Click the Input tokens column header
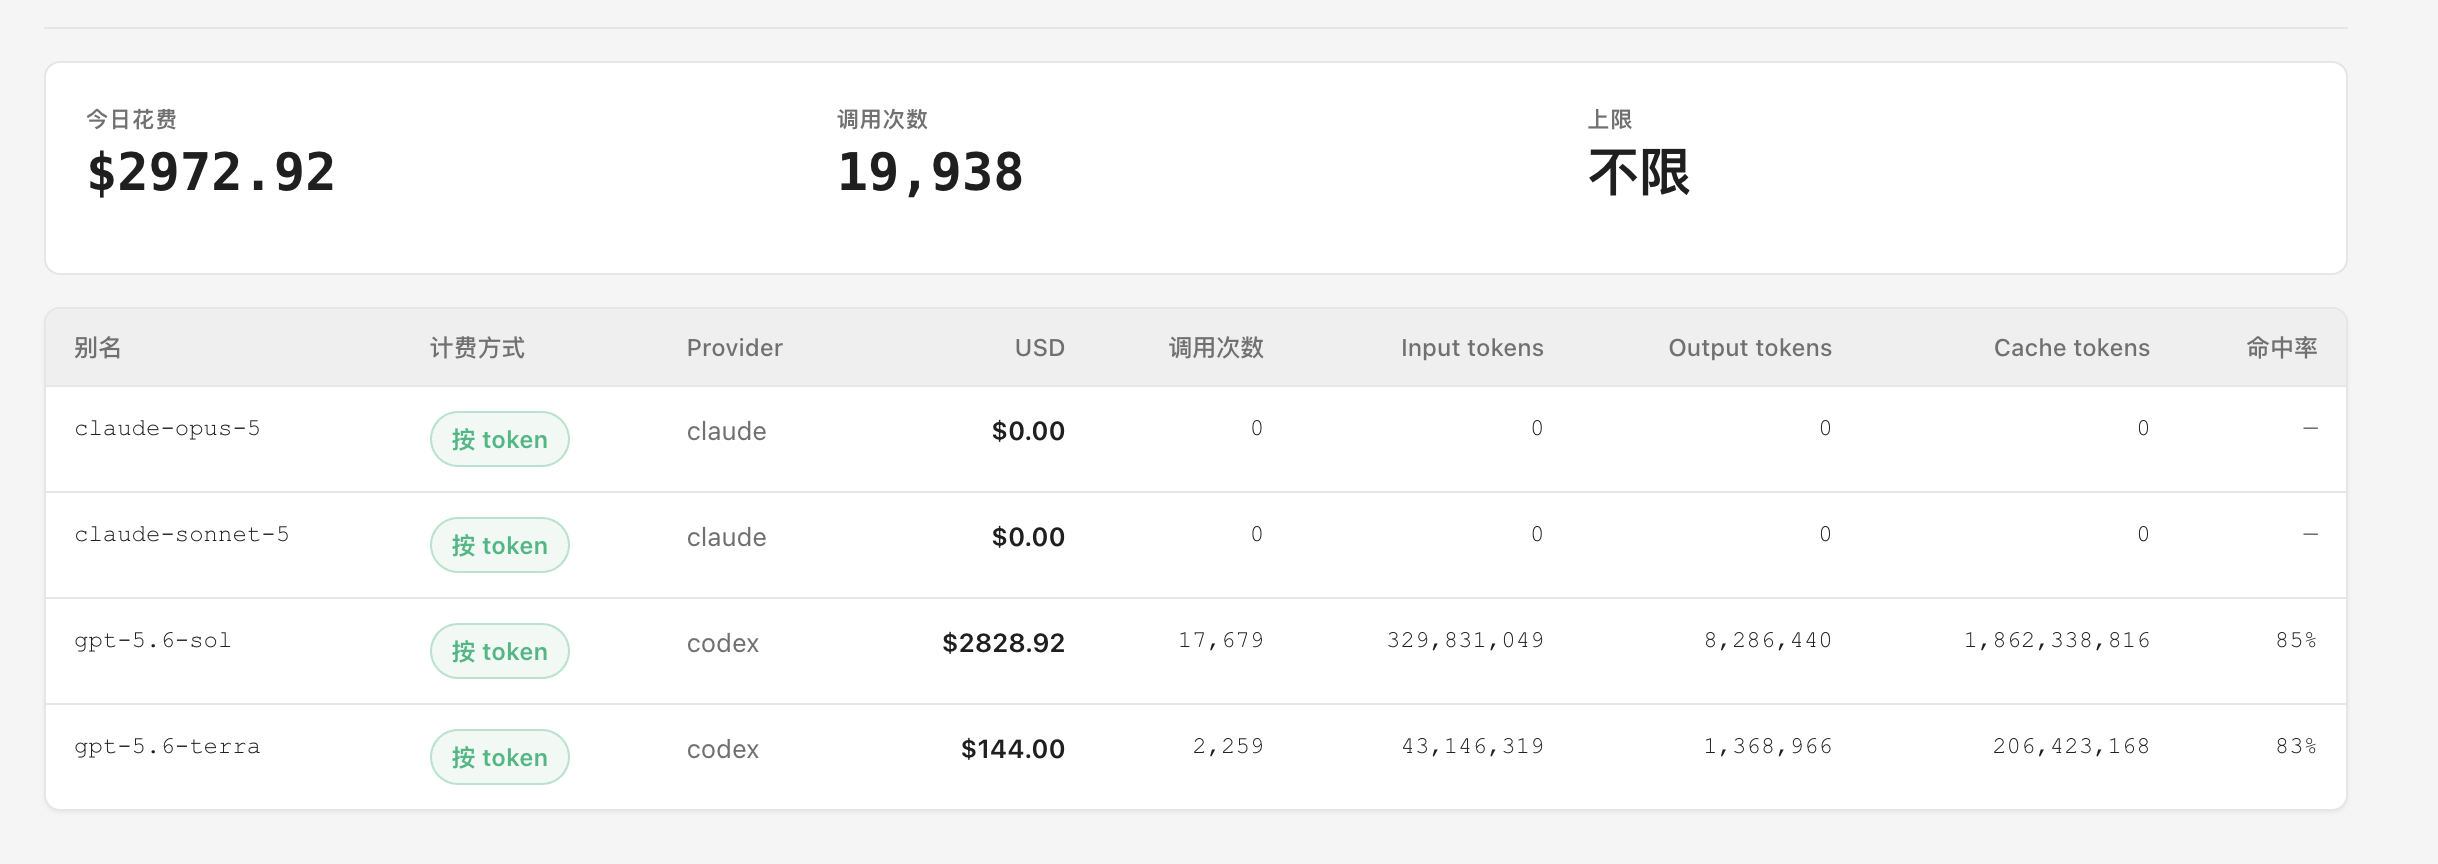The height and width of the screenshot is (864, 2438). [1472, 348]
